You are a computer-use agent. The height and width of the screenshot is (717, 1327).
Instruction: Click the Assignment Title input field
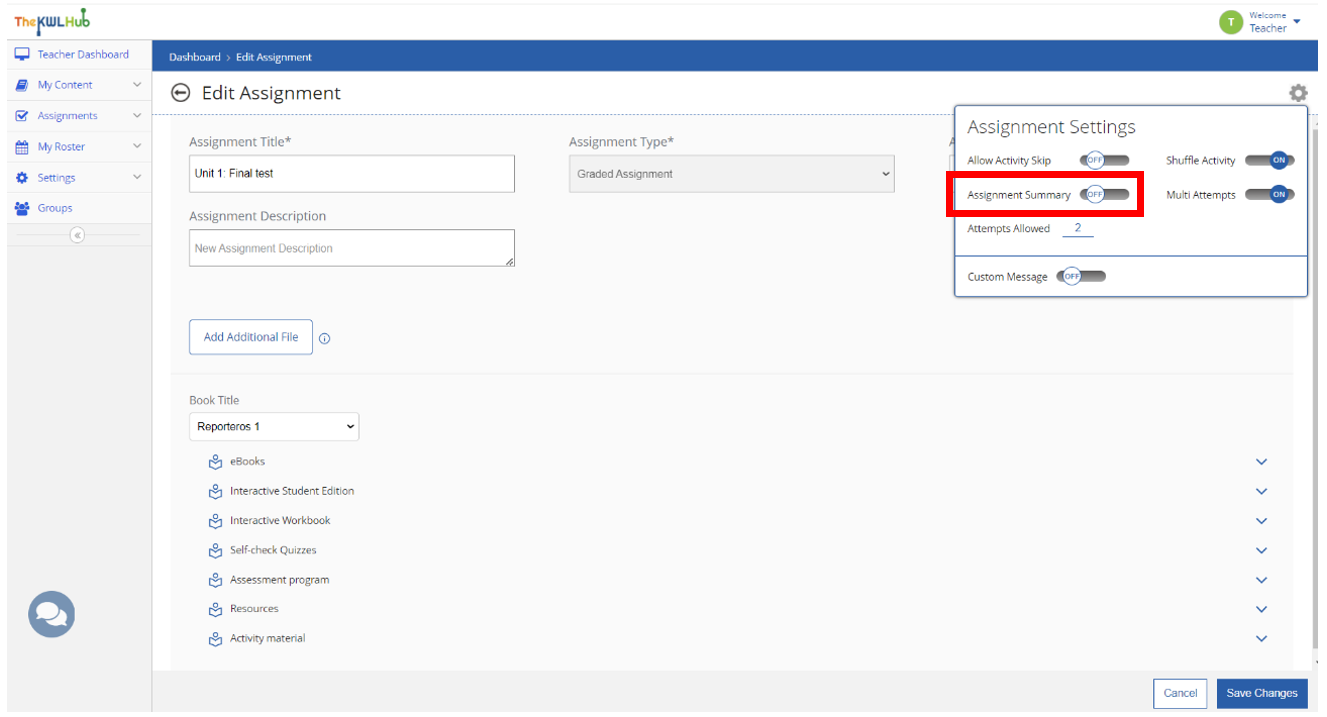pos(352,174)
